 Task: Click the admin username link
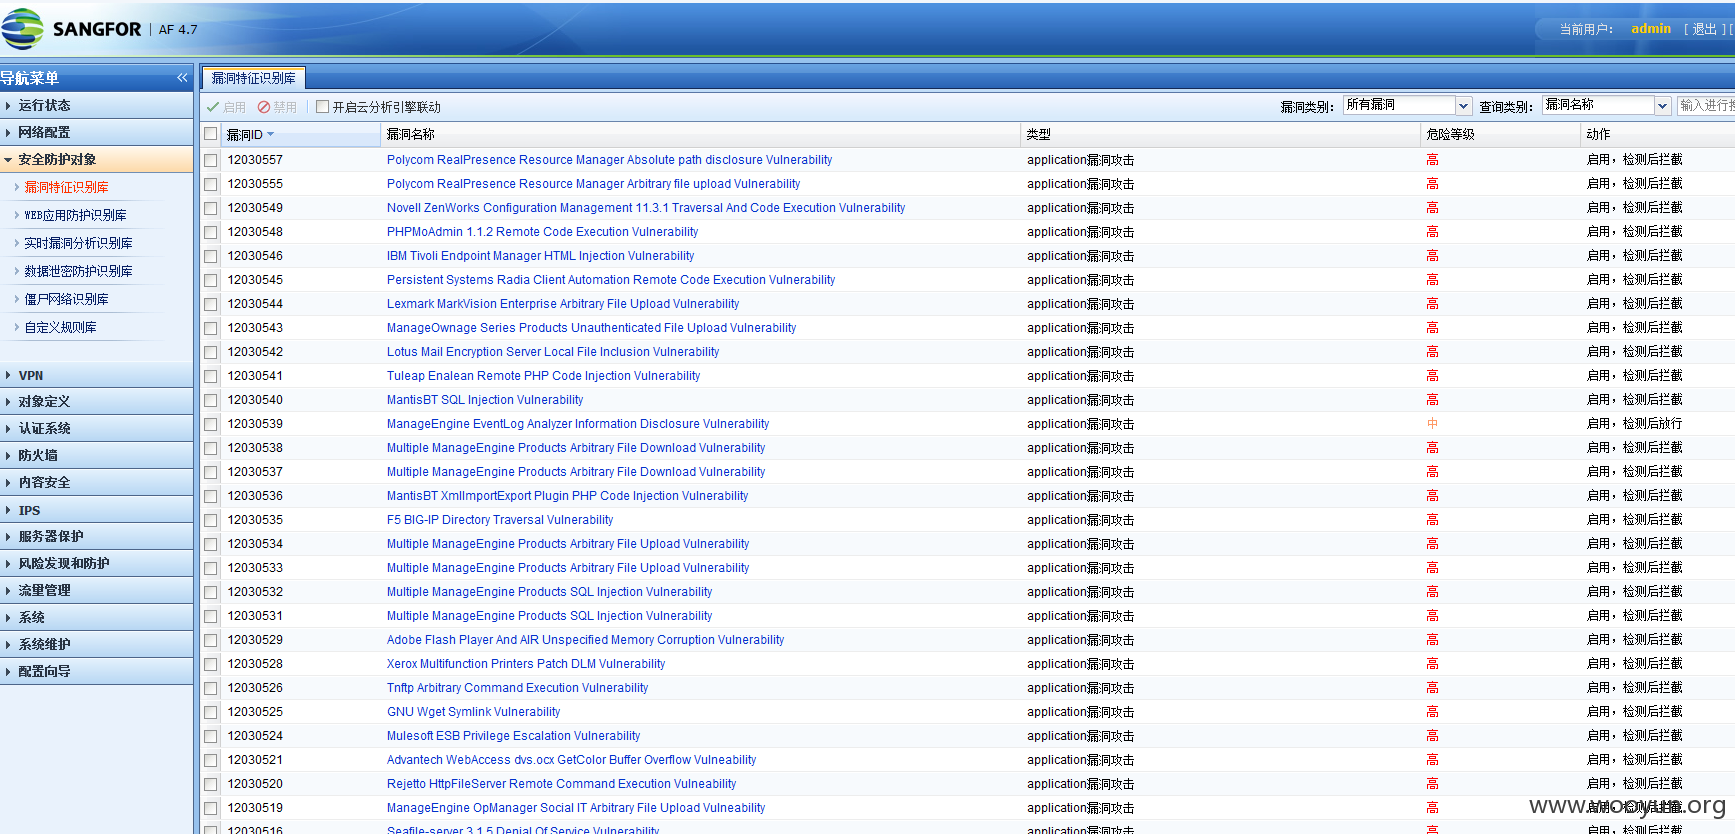(1650, 29)
